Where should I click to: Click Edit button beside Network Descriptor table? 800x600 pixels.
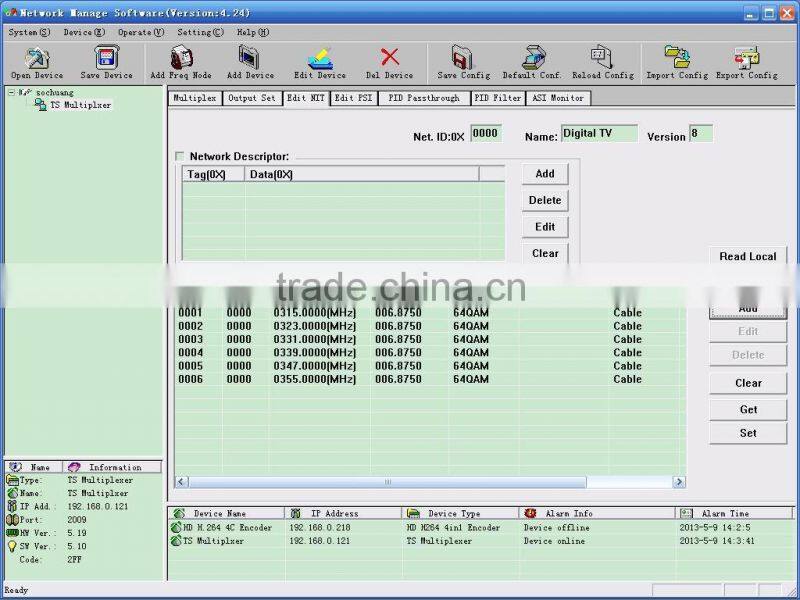click(x=545, y=227)
